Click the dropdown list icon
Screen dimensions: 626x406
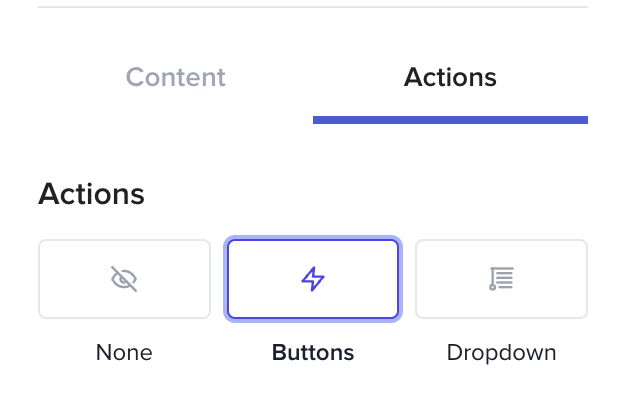point(501,279)
